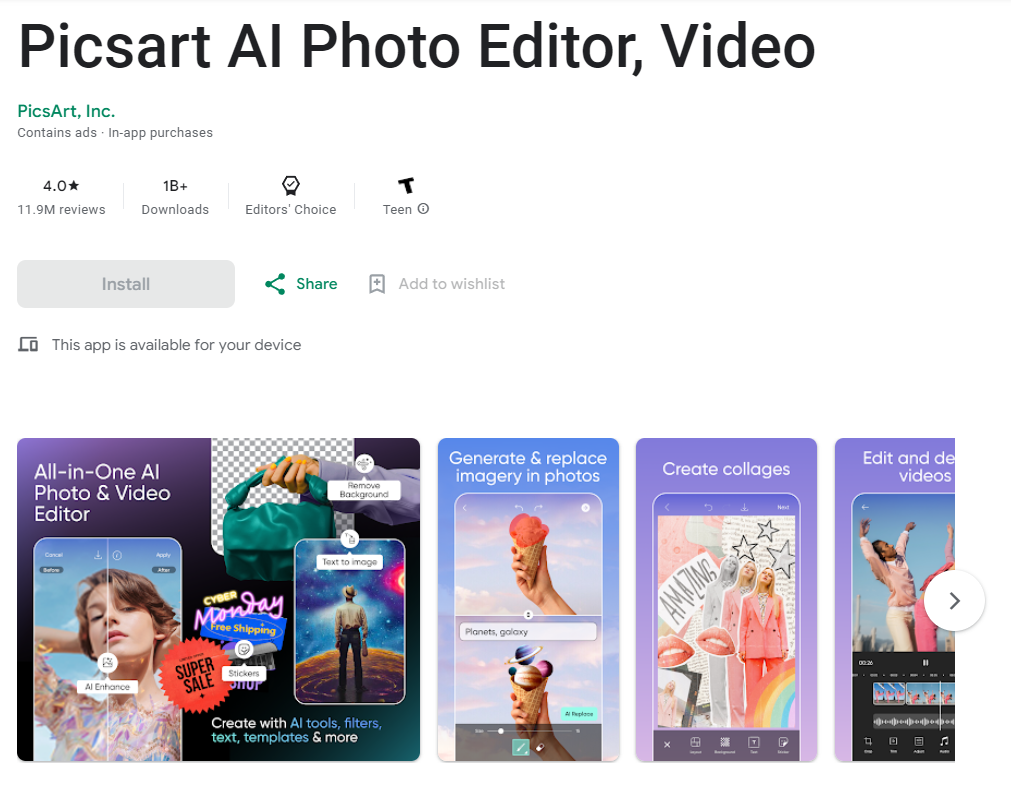Click Add to wishlist text

(451, 284)
